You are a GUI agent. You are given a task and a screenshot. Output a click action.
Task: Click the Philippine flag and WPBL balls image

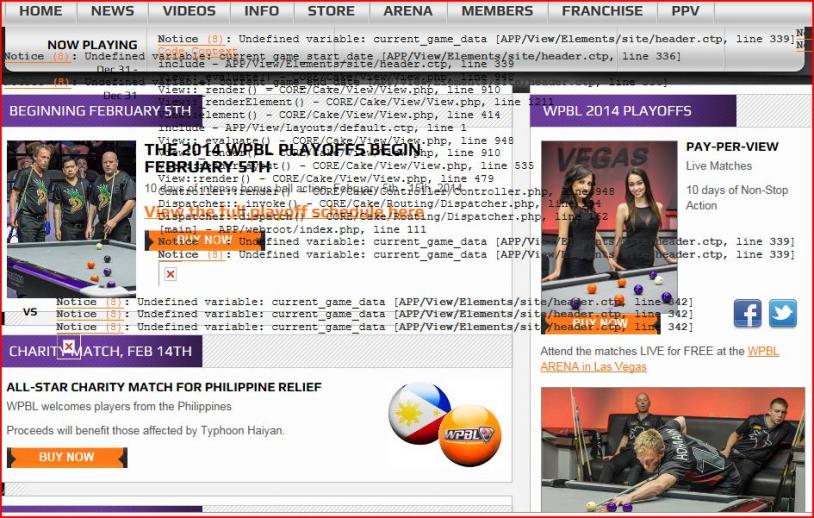(445, 424)
